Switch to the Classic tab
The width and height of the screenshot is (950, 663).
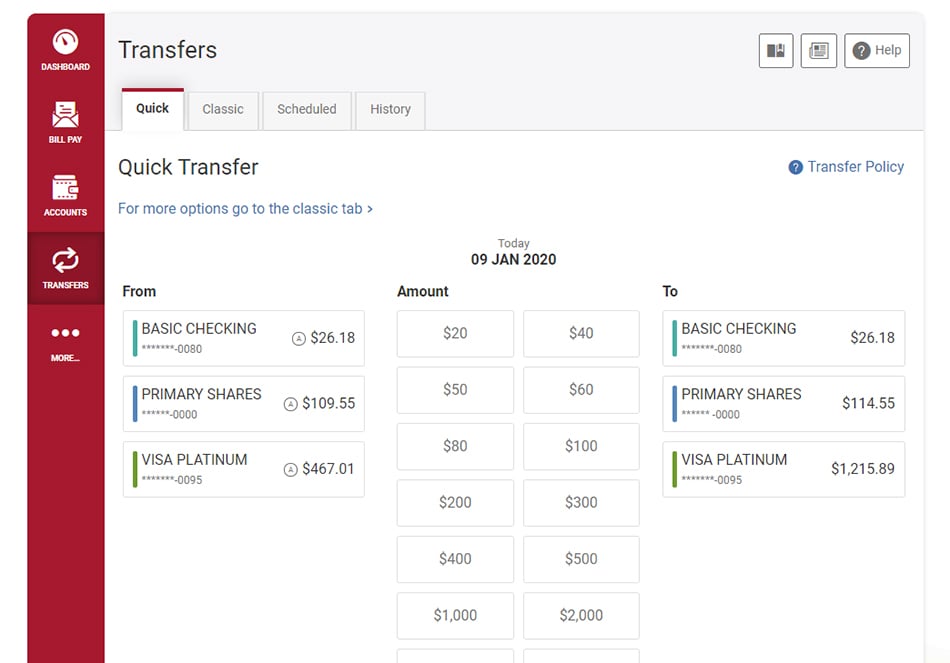[x=223, y=110]
